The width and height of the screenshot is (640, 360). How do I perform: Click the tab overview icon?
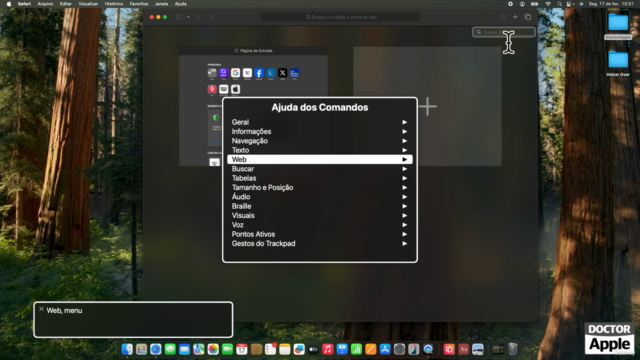click(x=528, y=17)
